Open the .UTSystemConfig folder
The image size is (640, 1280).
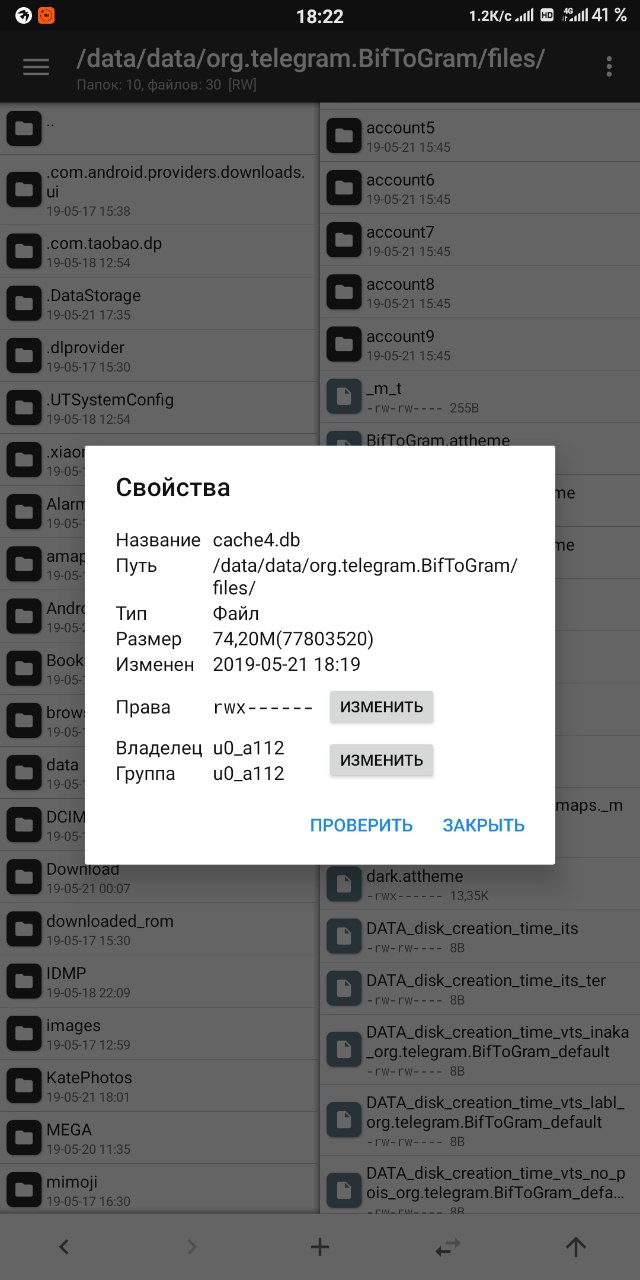[x=160, y=407]
